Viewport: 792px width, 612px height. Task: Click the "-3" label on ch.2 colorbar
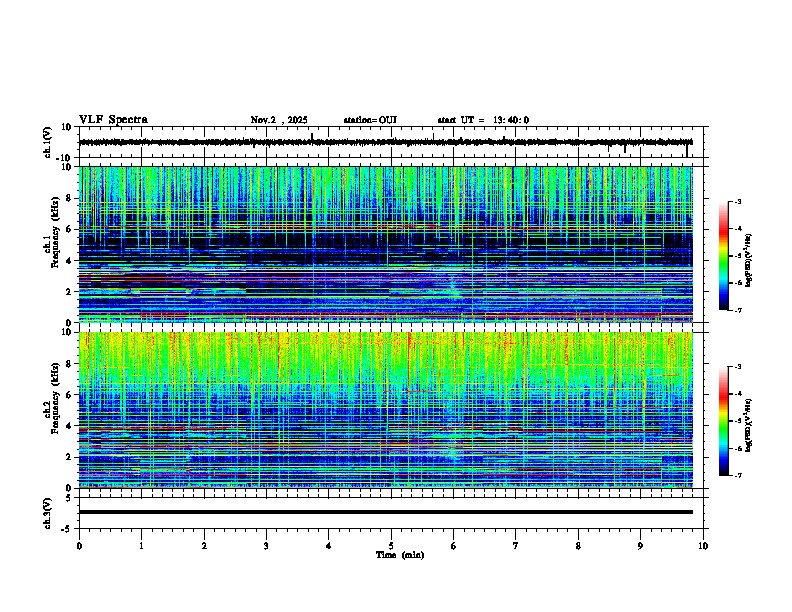point(737,367)
